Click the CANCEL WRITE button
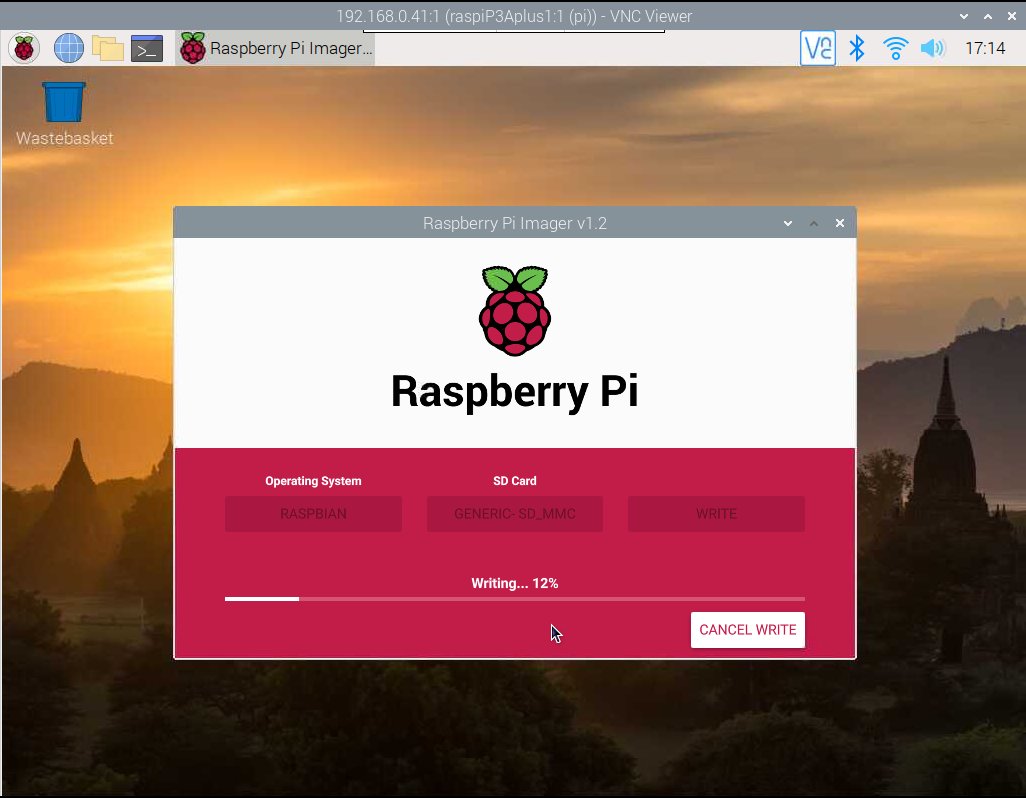 747,630
